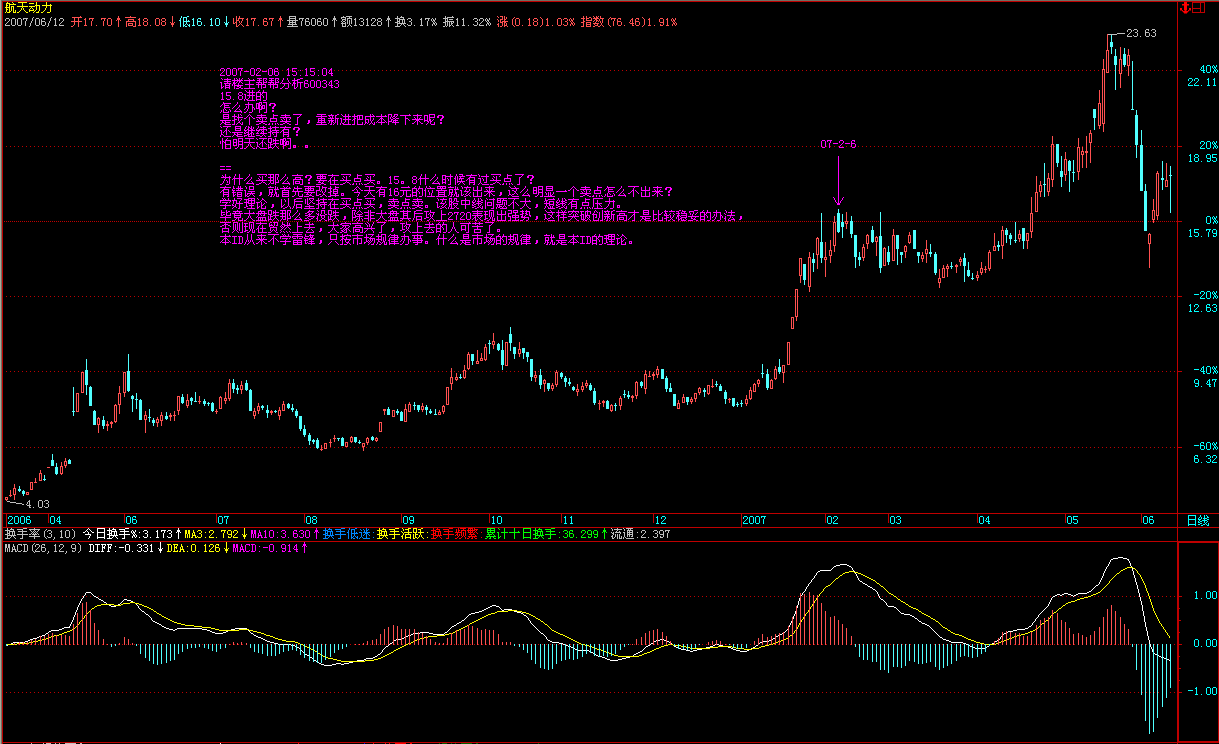1219x744 pixels.
Task: Click the red anchor icon at top right
Action: pyautogui.click(x=1186, y=7)
